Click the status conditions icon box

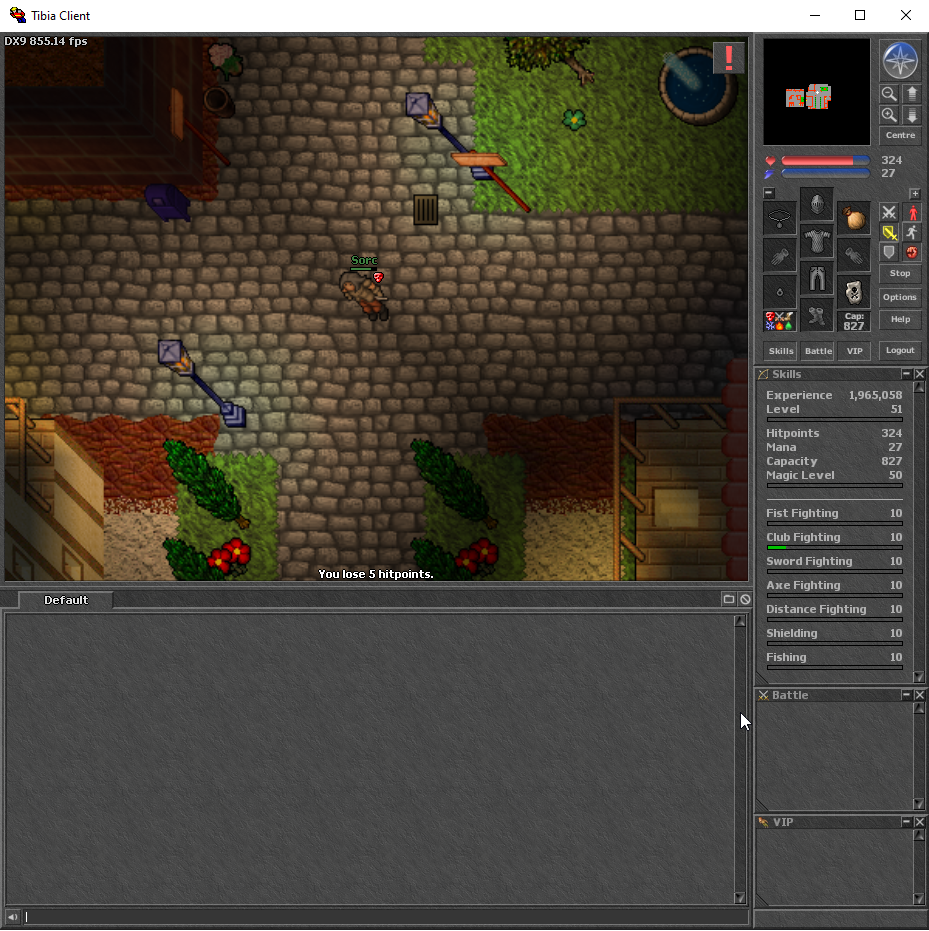click(x=779, y=321)
